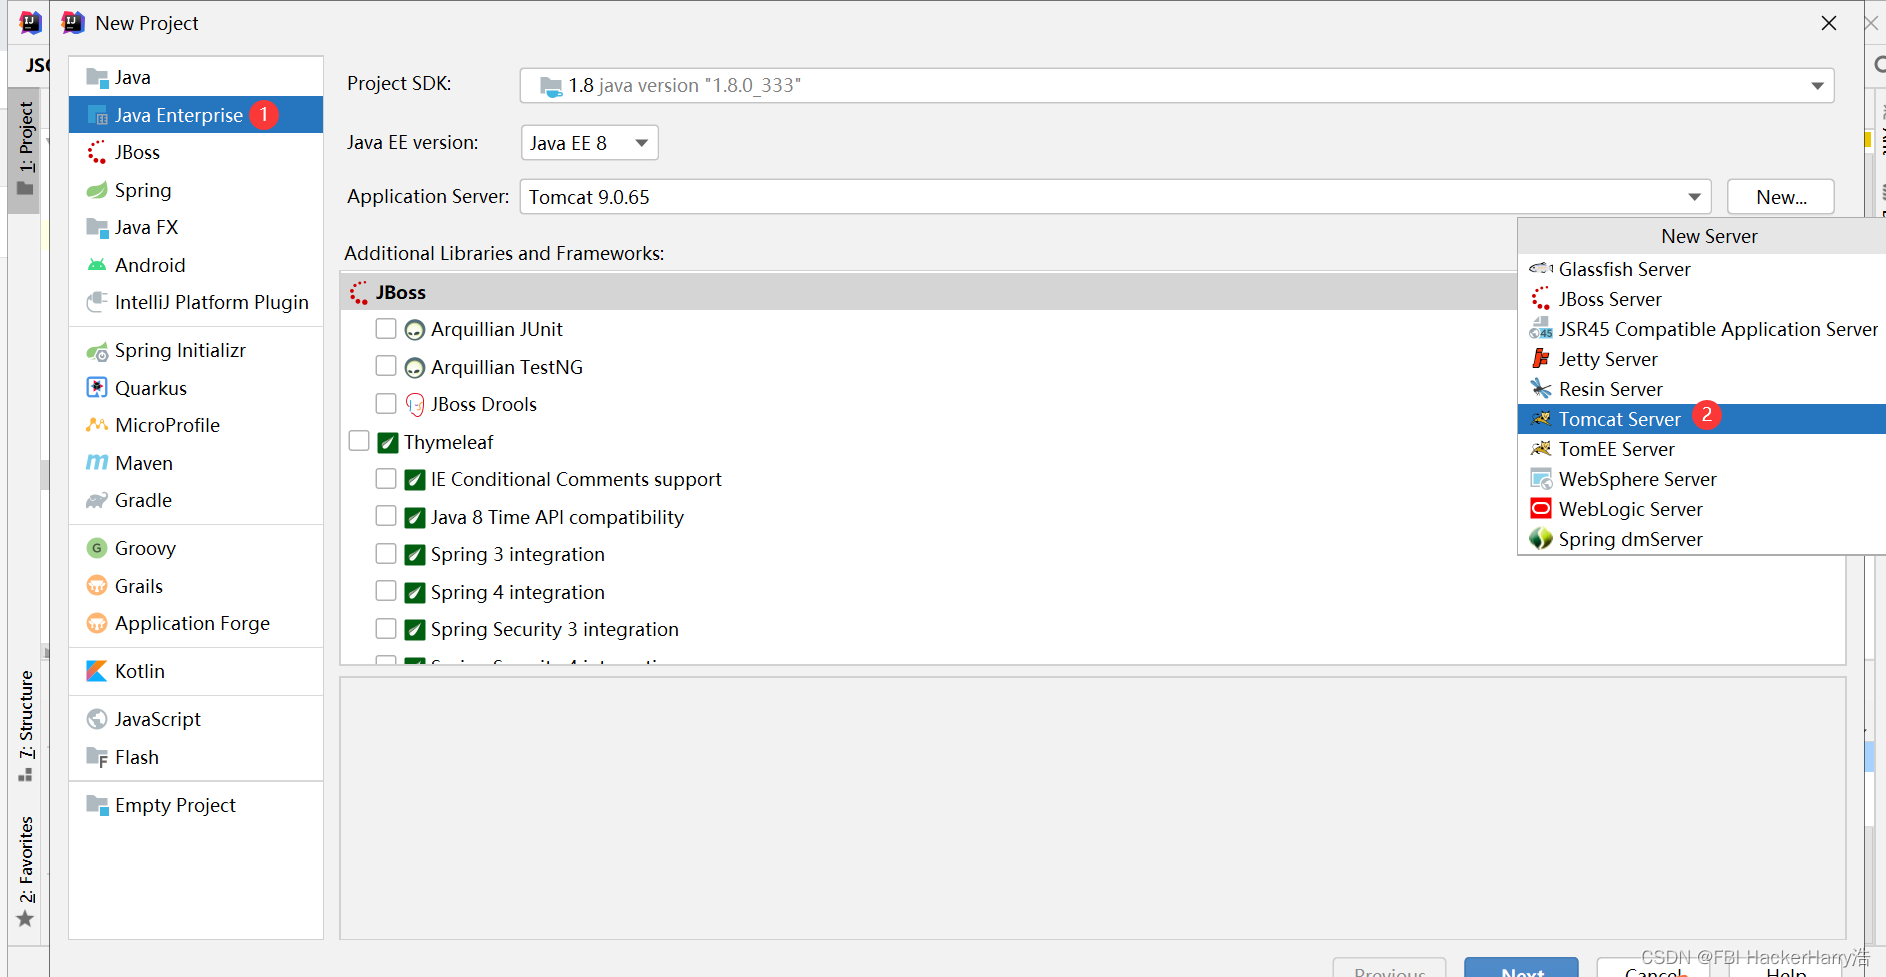Click the JBoss icon in project list
The image size is (1886, 977).
click(x=97, y=152)
